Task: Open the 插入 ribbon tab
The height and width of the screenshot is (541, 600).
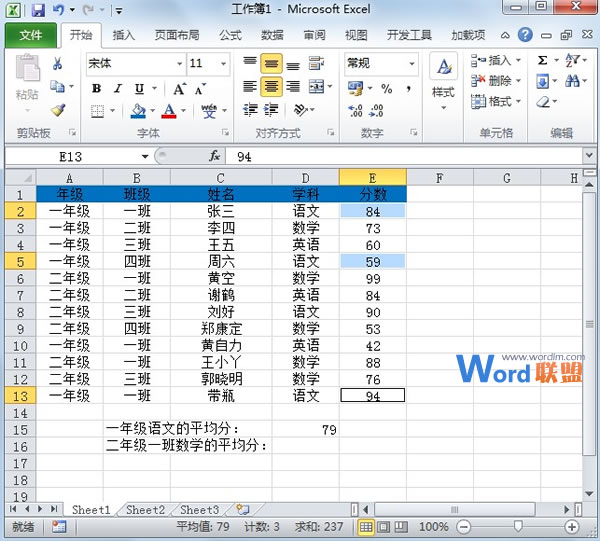Action: (x=124, y=35)
